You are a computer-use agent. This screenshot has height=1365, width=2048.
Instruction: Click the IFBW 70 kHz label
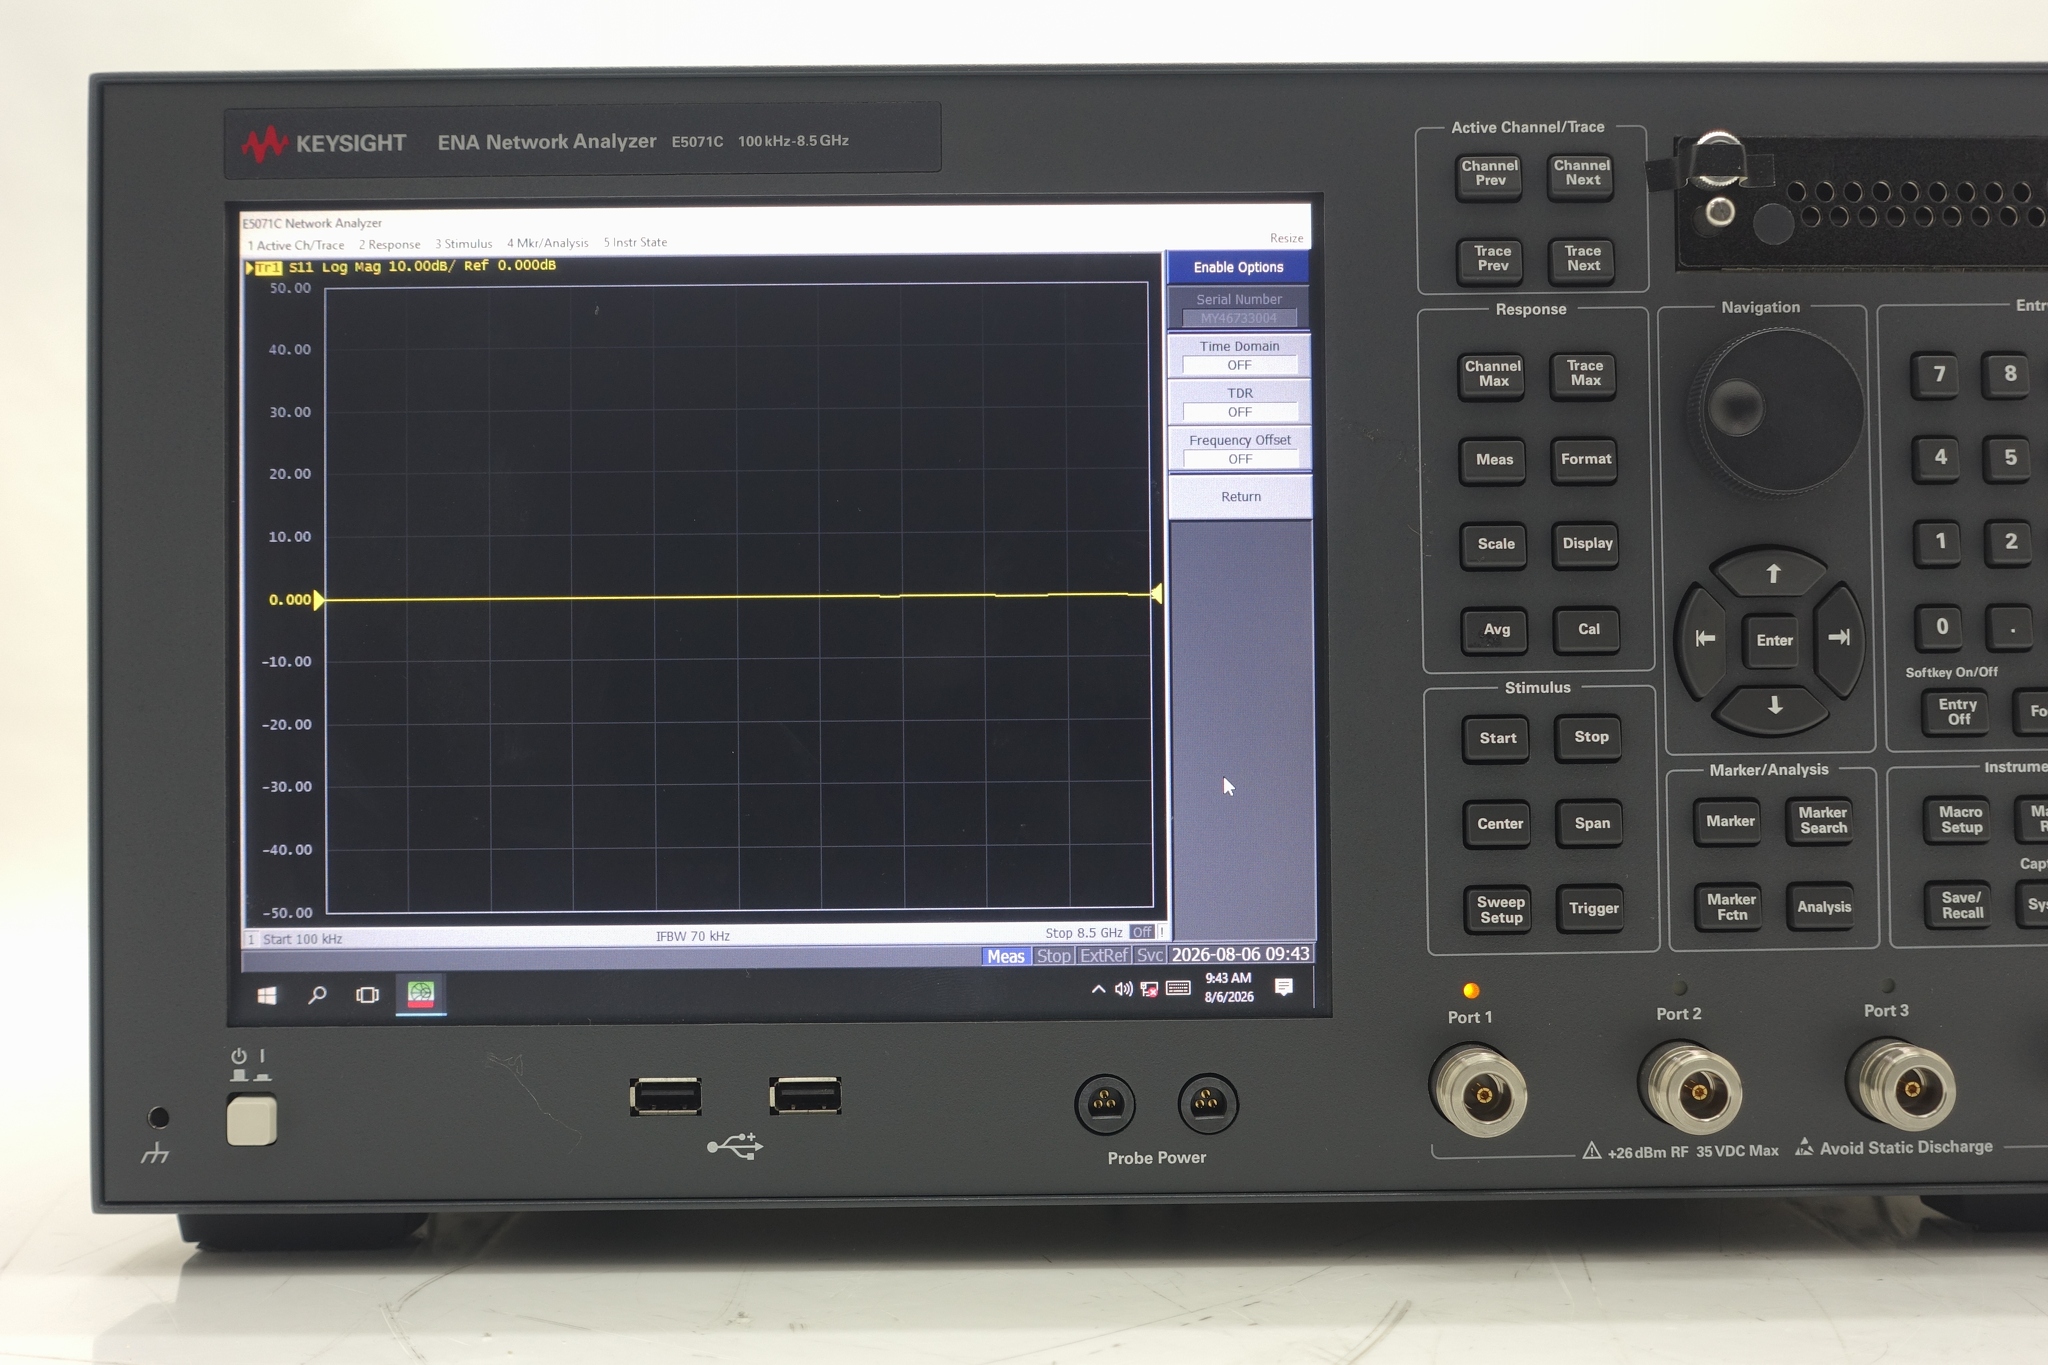693,936
